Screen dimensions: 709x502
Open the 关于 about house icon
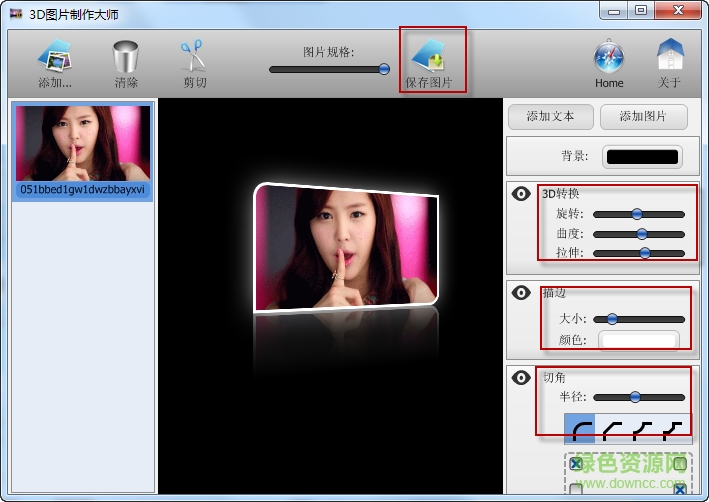click(670, 54)
